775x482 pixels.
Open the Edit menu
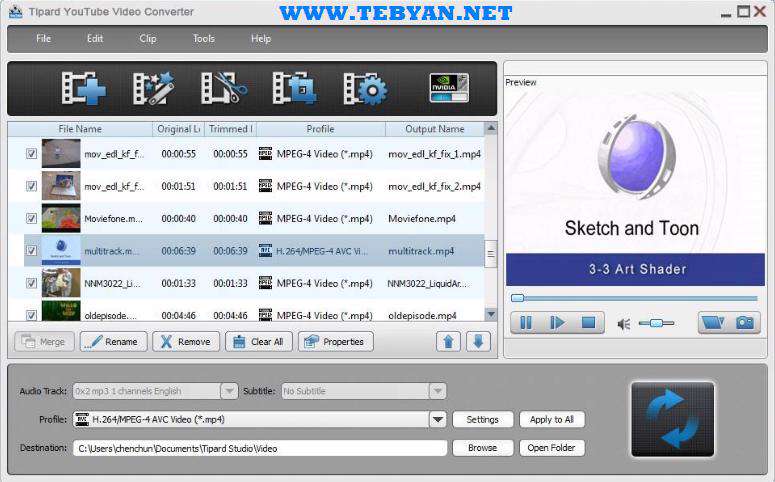pos(95,39)
